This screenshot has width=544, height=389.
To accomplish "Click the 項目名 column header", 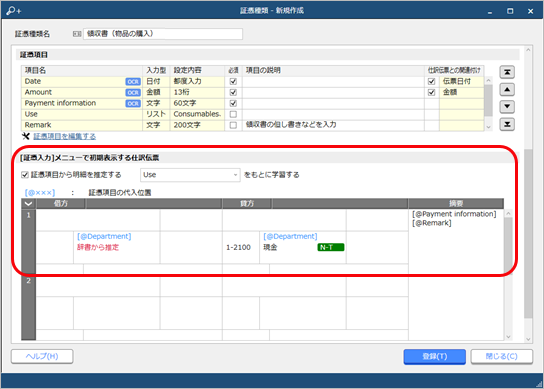I will point(82,70).
